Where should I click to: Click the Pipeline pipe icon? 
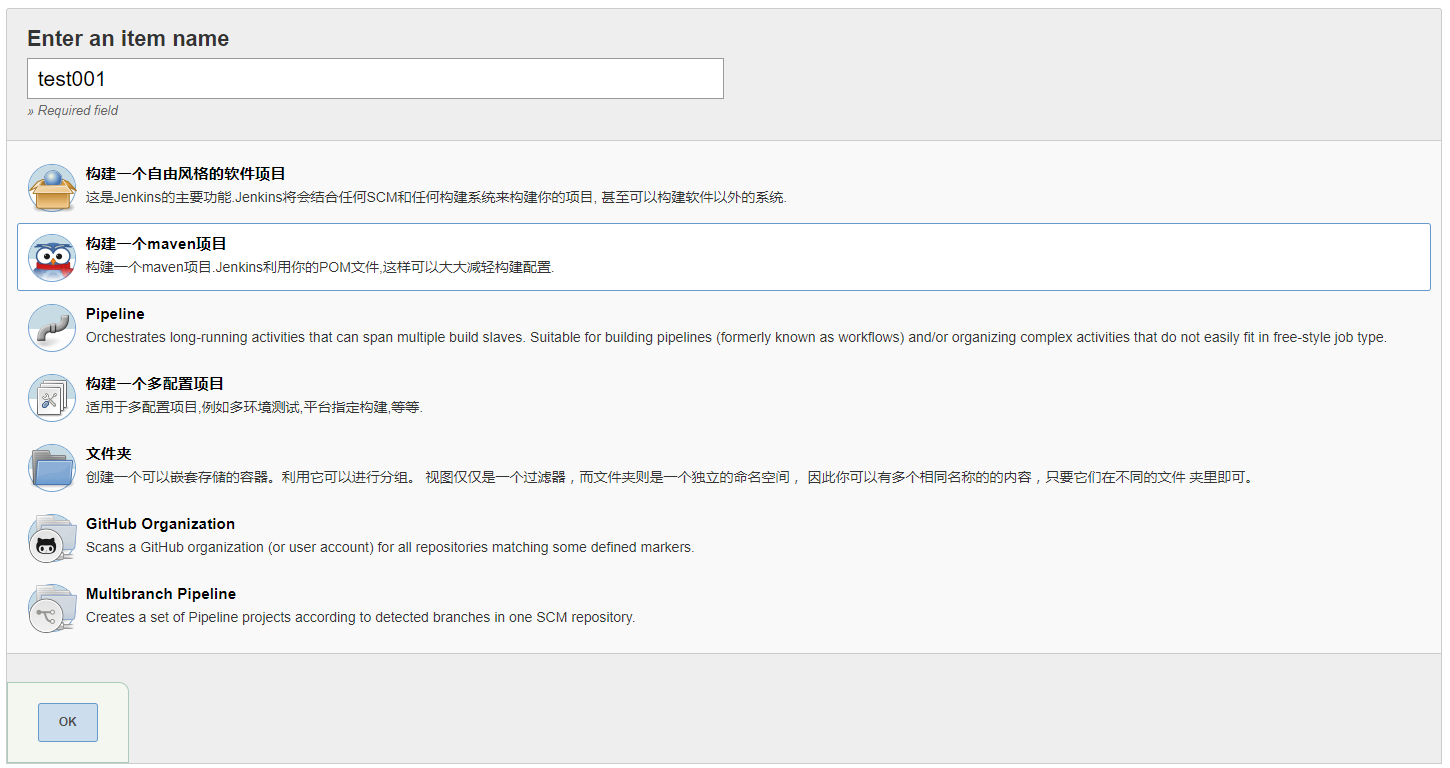point(52,328)
